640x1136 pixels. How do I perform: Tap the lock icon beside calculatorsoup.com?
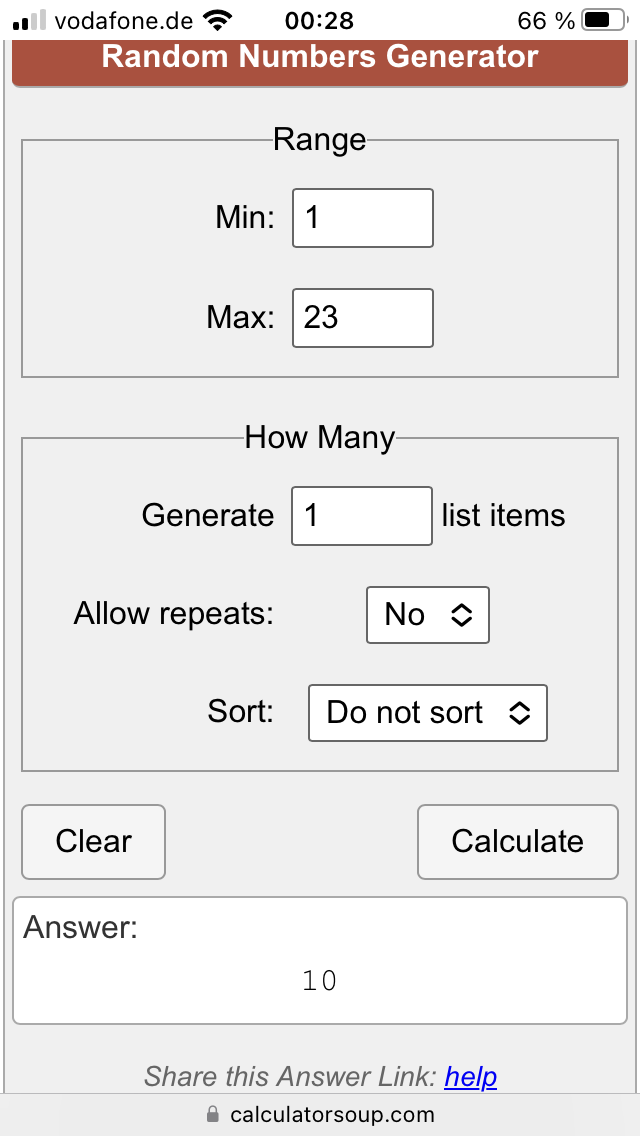coord(212,1113)
